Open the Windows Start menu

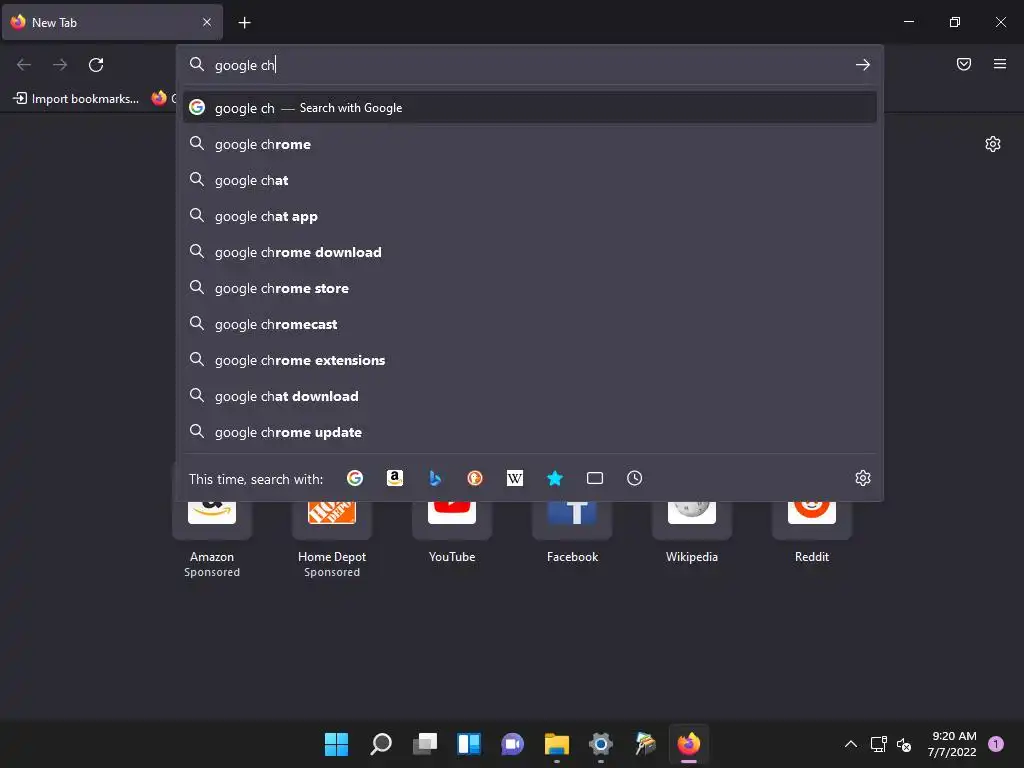coord(336,744)
